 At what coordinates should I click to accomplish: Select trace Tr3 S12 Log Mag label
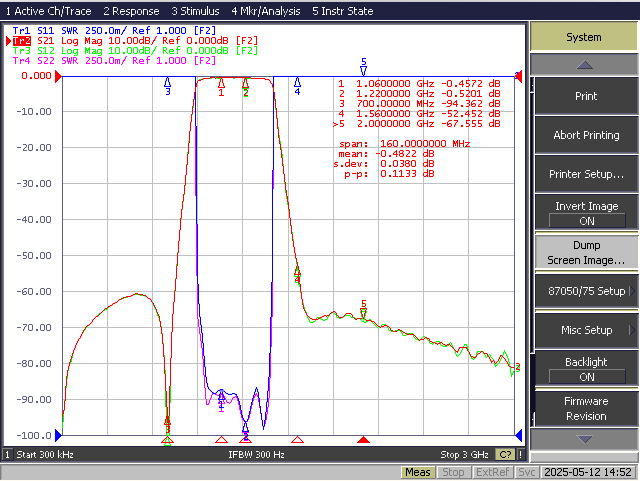135,51
